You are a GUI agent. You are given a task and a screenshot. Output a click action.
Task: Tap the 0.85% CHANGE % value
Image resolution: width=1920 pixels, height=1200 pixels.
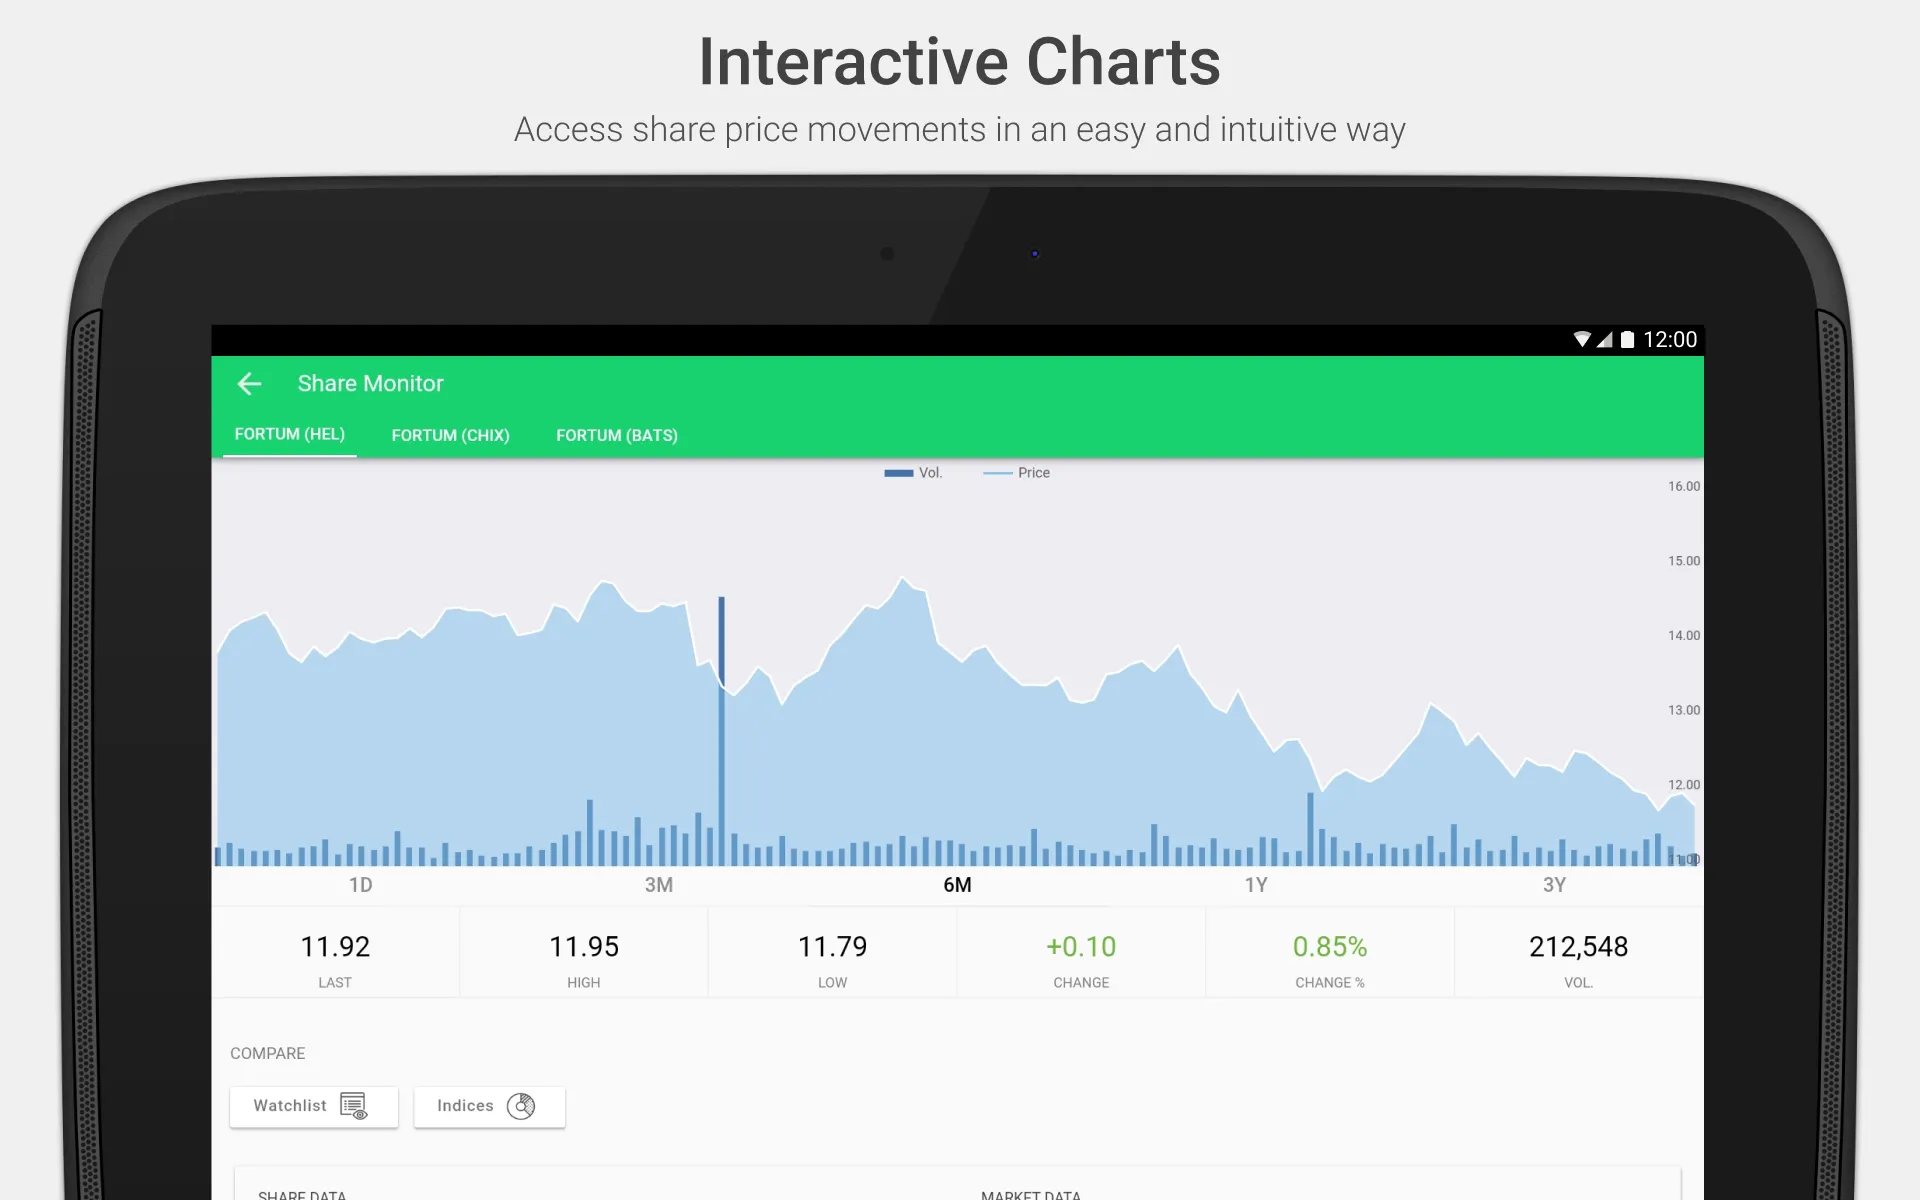click(1330, 946)
